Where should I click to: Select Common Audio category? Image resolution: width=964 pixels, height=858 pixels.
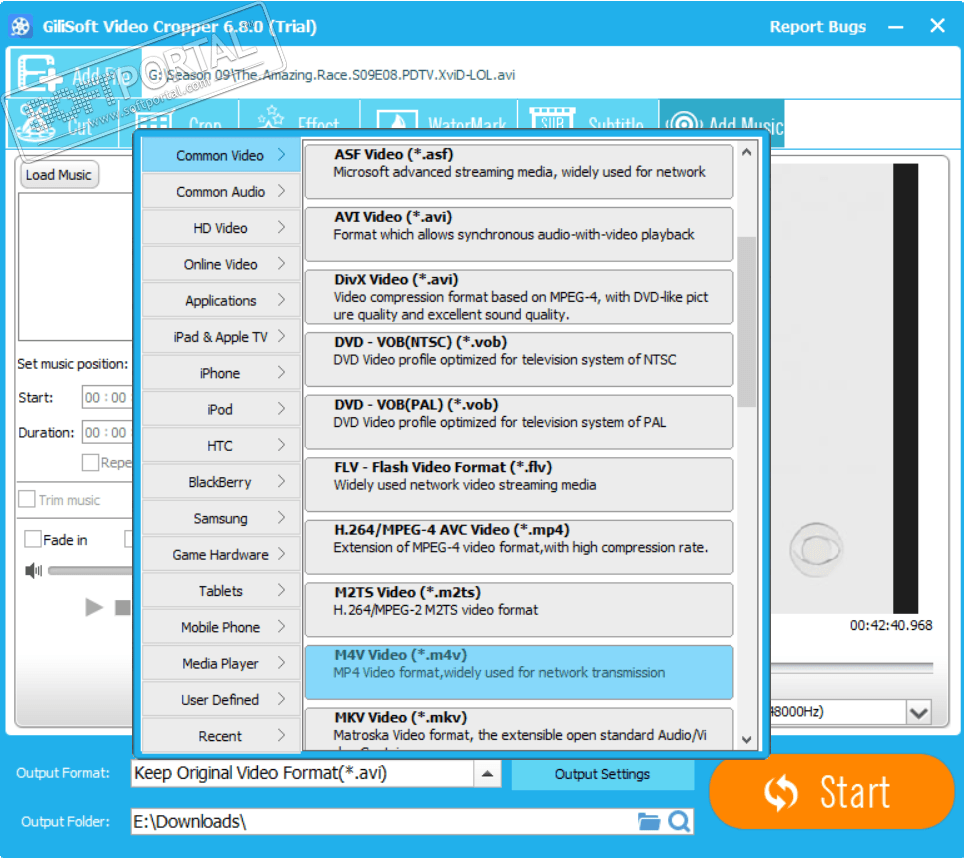[221, 192]
